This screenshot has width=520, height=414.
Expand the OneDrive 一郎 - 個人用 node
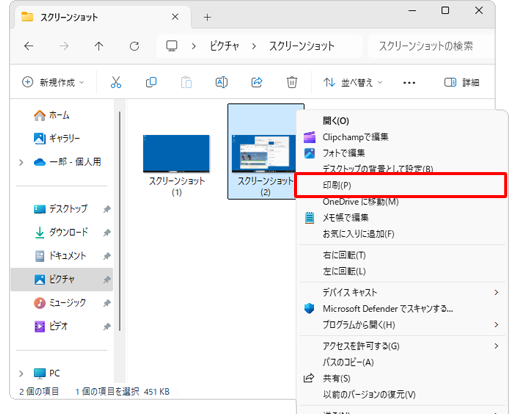(21, 162)
